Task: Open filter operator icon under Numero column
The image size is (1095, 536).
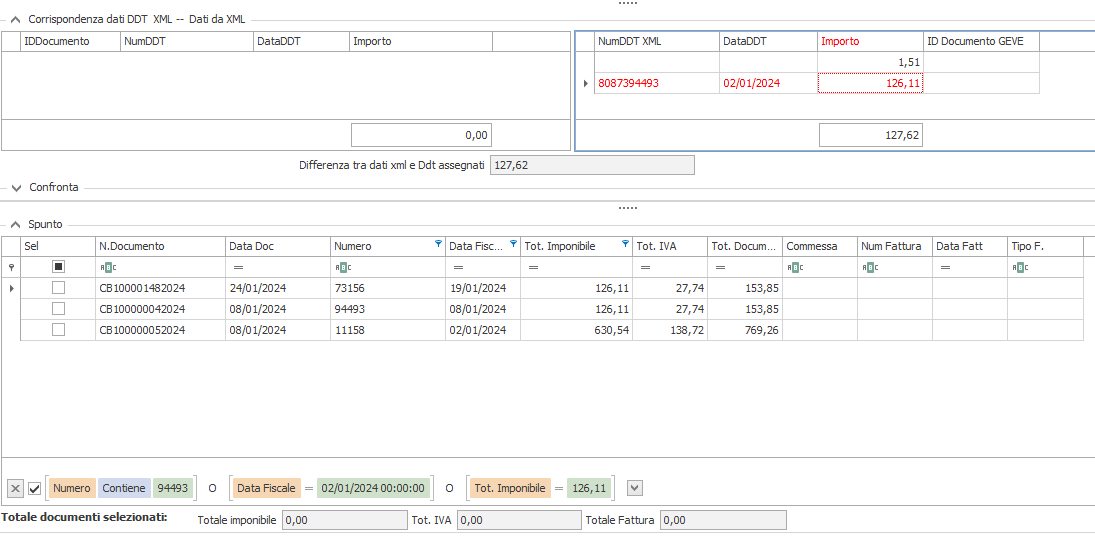Action: pyautogui.click(x=342, y=267)
